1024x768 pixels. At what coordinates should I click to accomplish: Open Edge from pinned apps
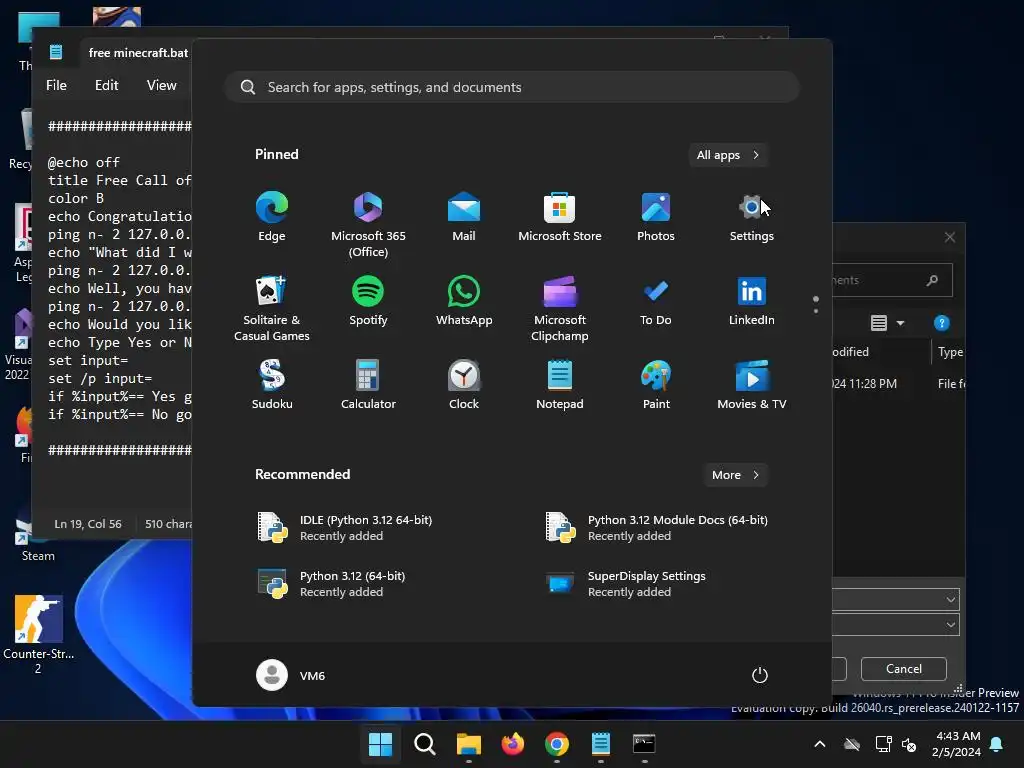272,217
